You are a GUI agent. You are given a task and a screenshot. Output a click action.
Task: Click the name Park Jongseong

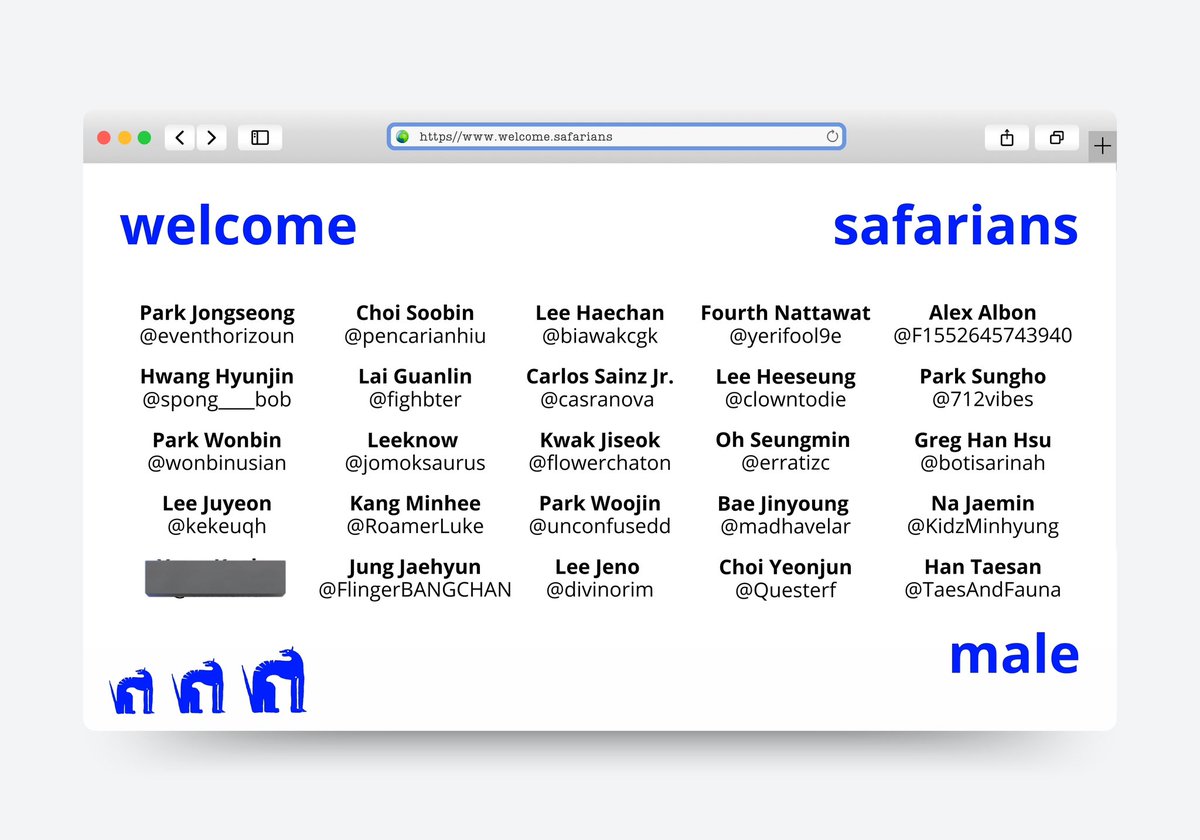(217, 313)
